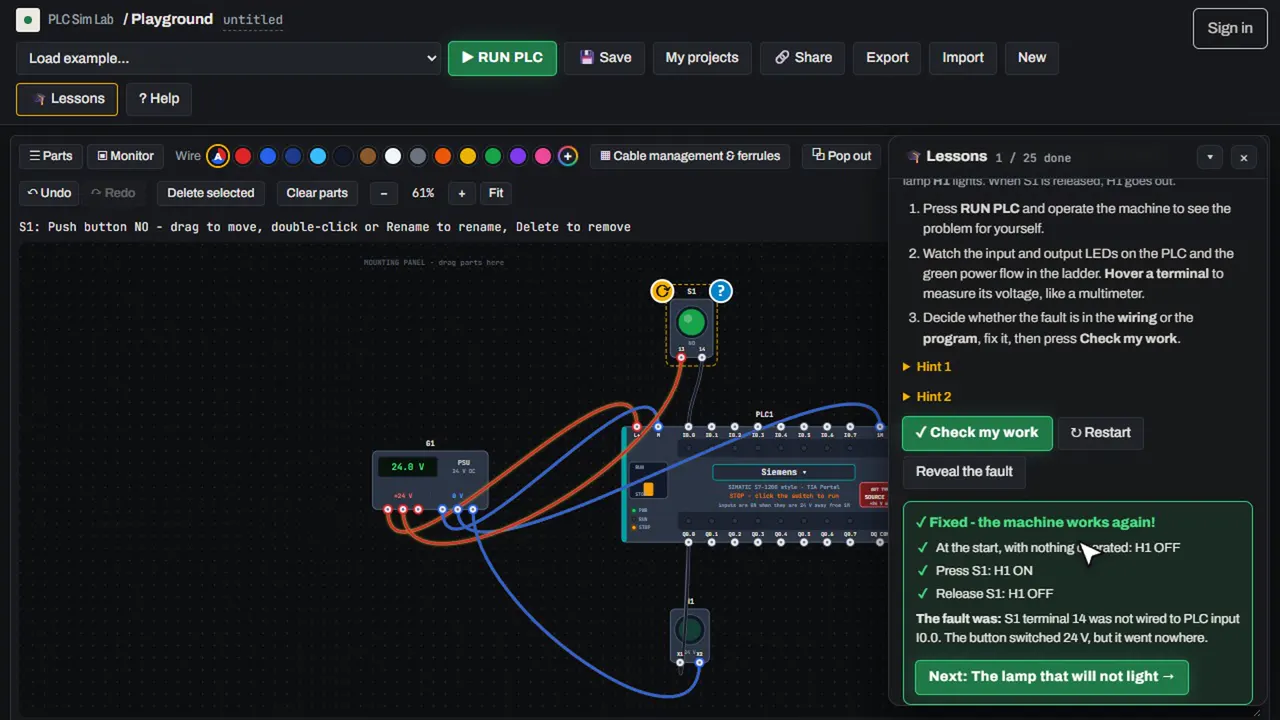The height and width of the screenshot is (720, 1280).
Task: Create a New project
Action: 1032,58
